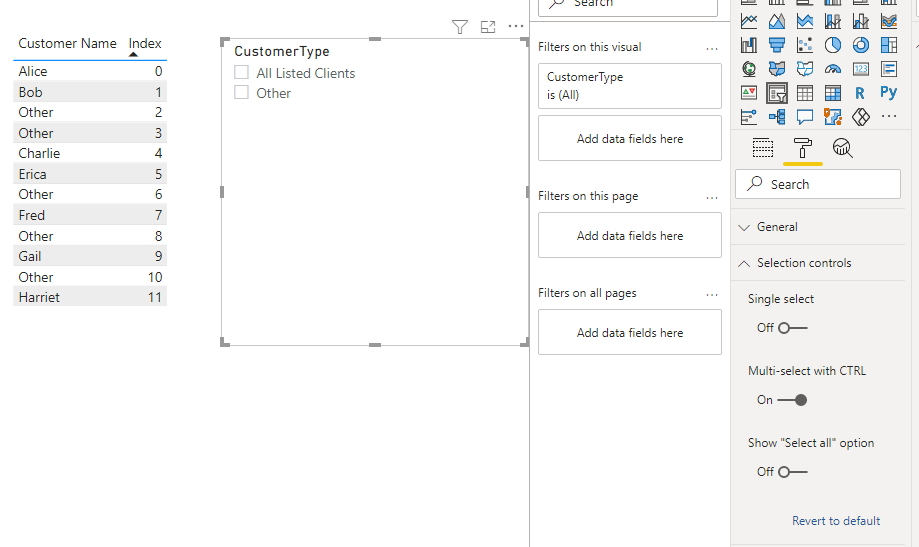919x547 pixels.
Task: Click the Fred table cell
Action: coord(32,215)
